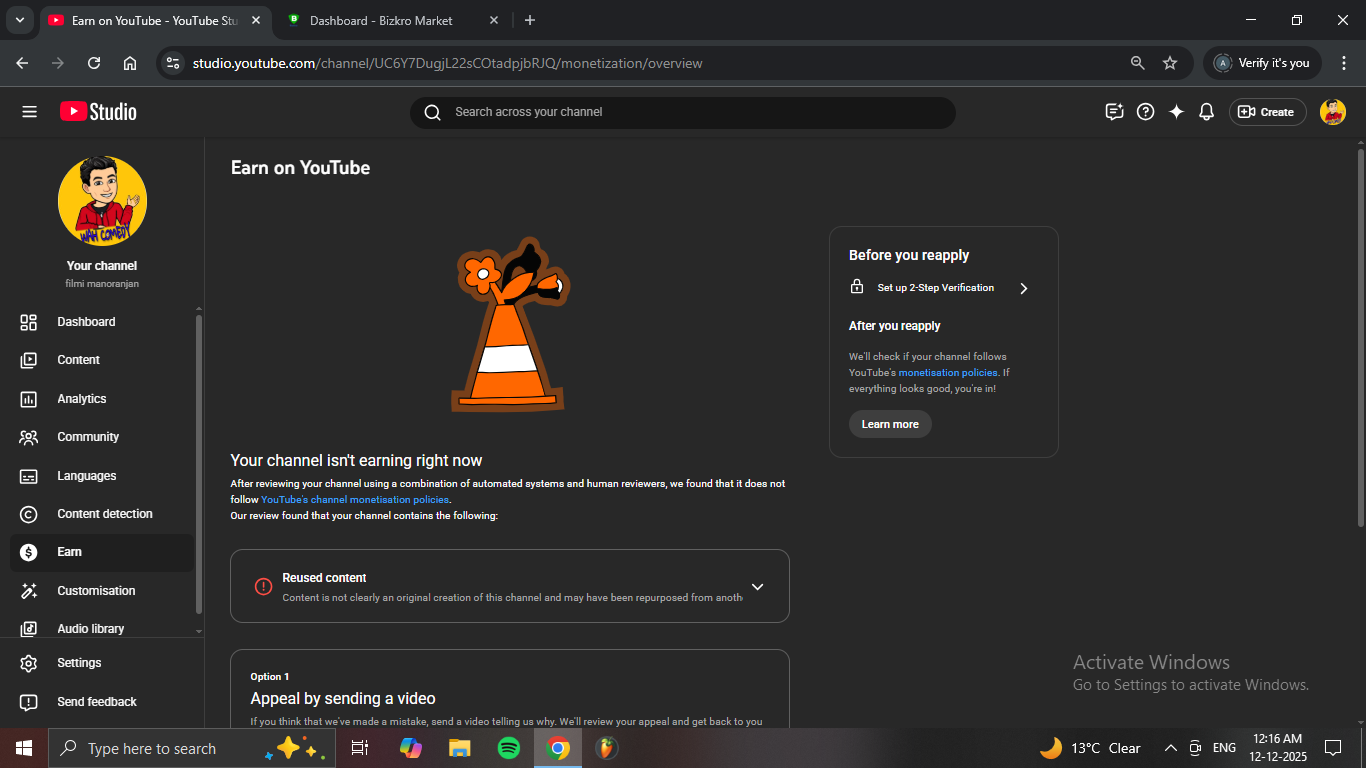Bookmark this page with the star icon
The image size is (1366, 768).
tap(1170, 63)
